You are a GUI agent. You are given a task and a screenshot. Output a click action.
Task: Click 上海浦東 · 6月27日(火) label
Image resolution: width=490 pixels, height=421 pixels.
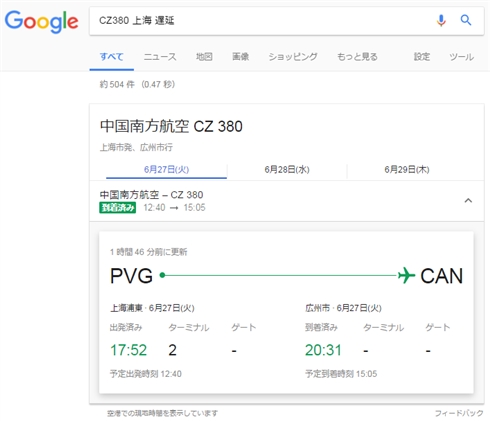[152, 308]
